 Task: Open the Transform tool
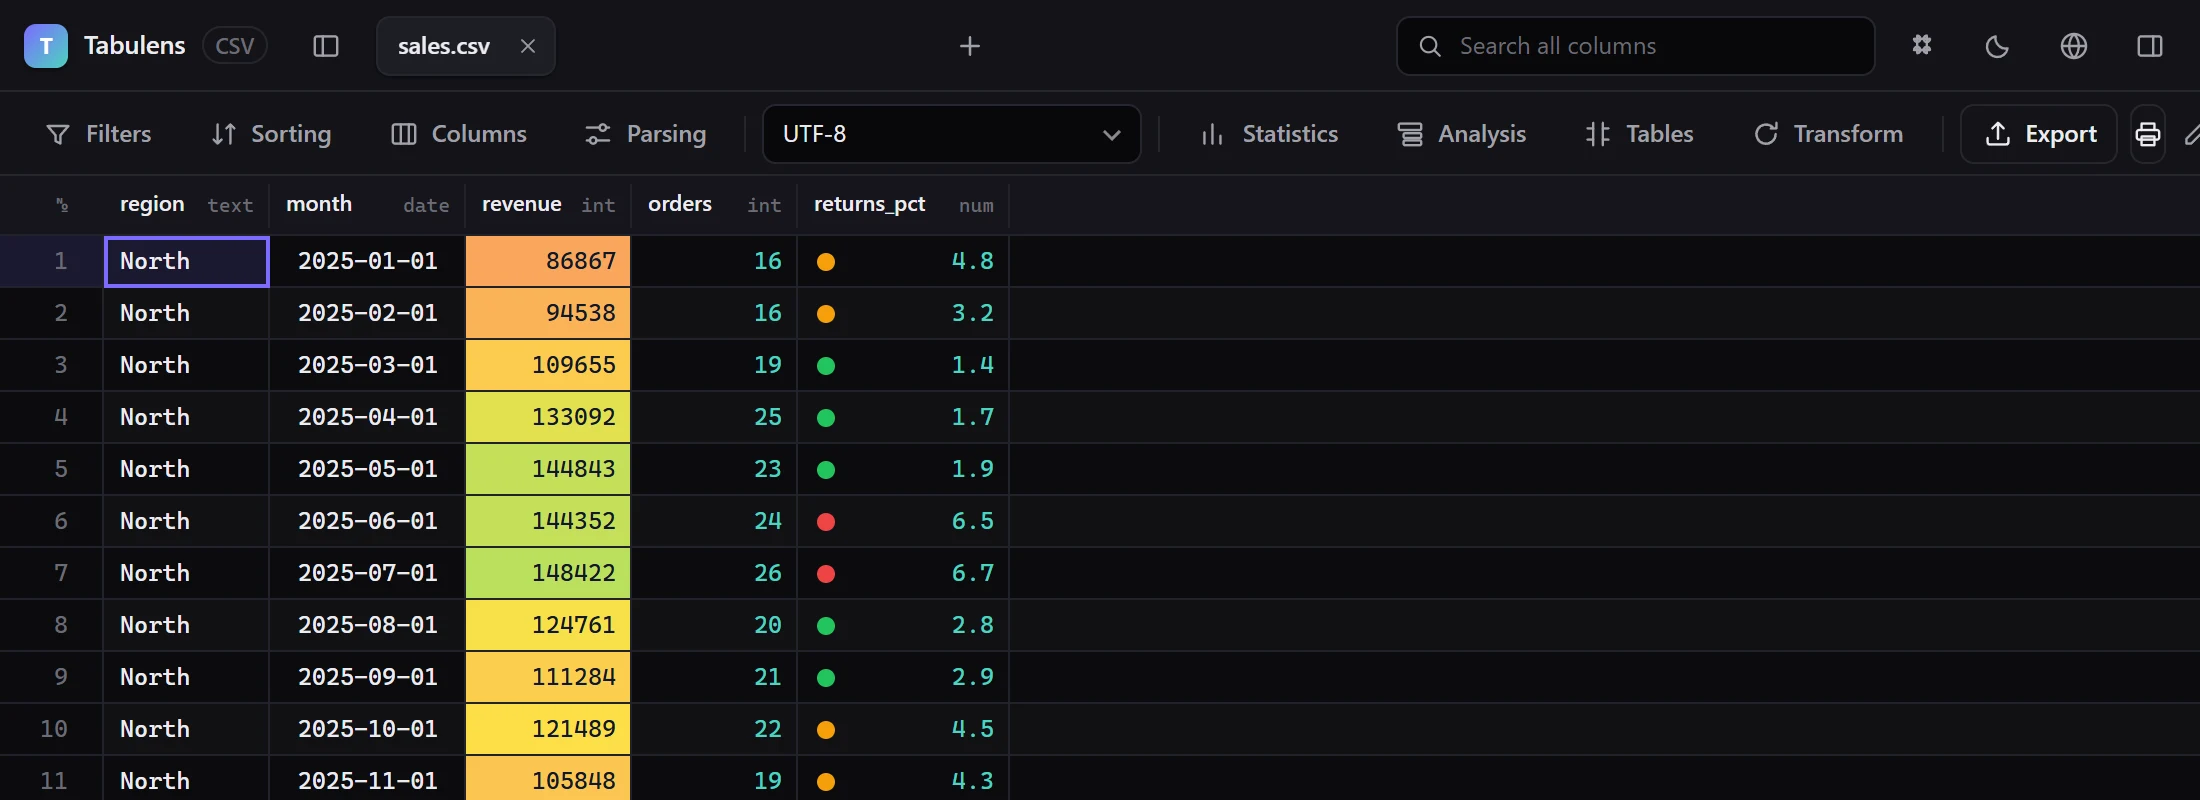click(x=1829, y=134)
